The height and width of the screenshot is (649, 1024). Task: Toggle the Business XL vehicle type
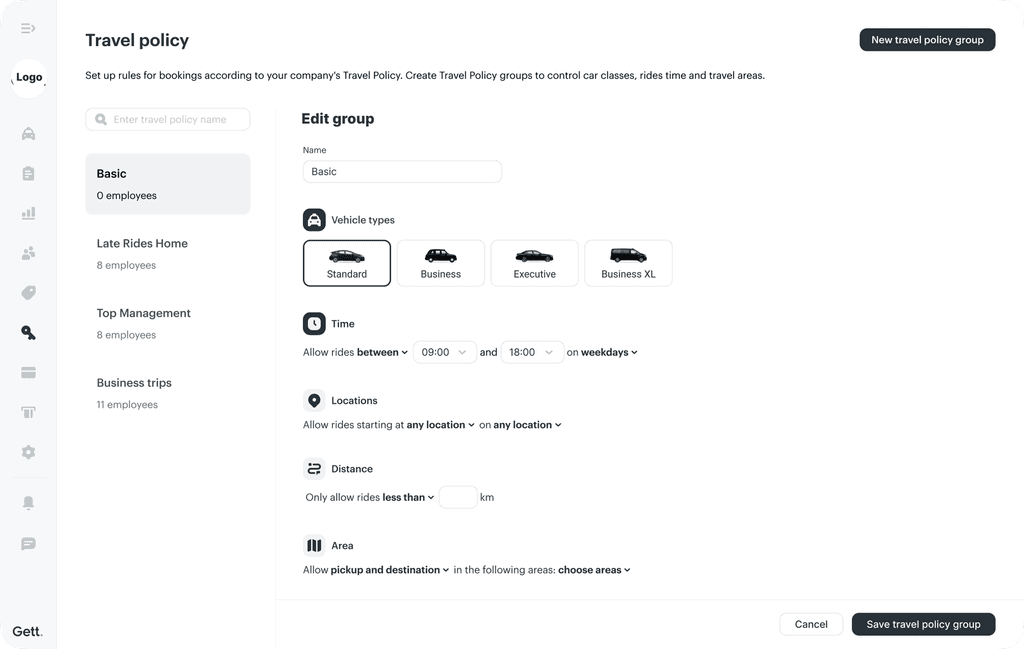[x=628, y=263]
